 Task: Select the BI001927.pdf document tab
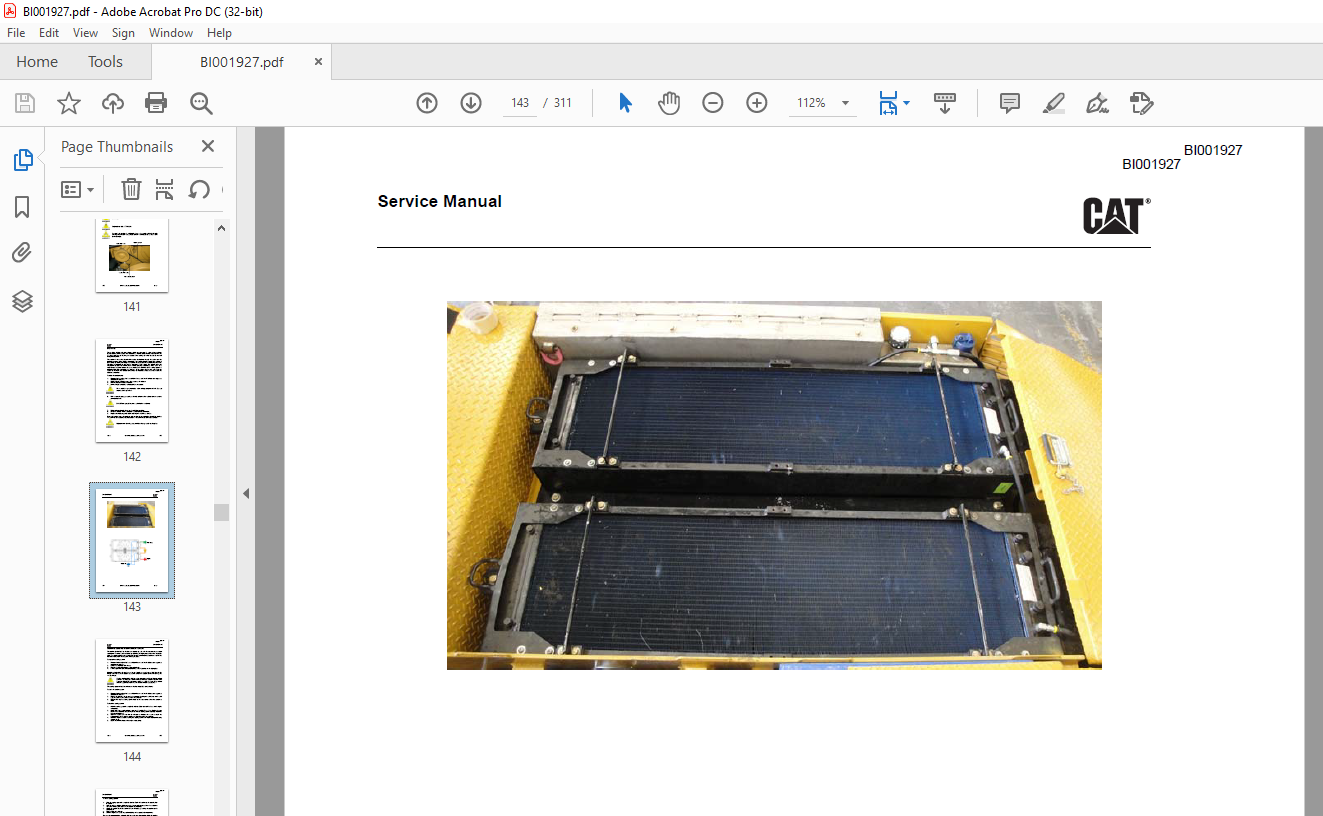[241, 62]
